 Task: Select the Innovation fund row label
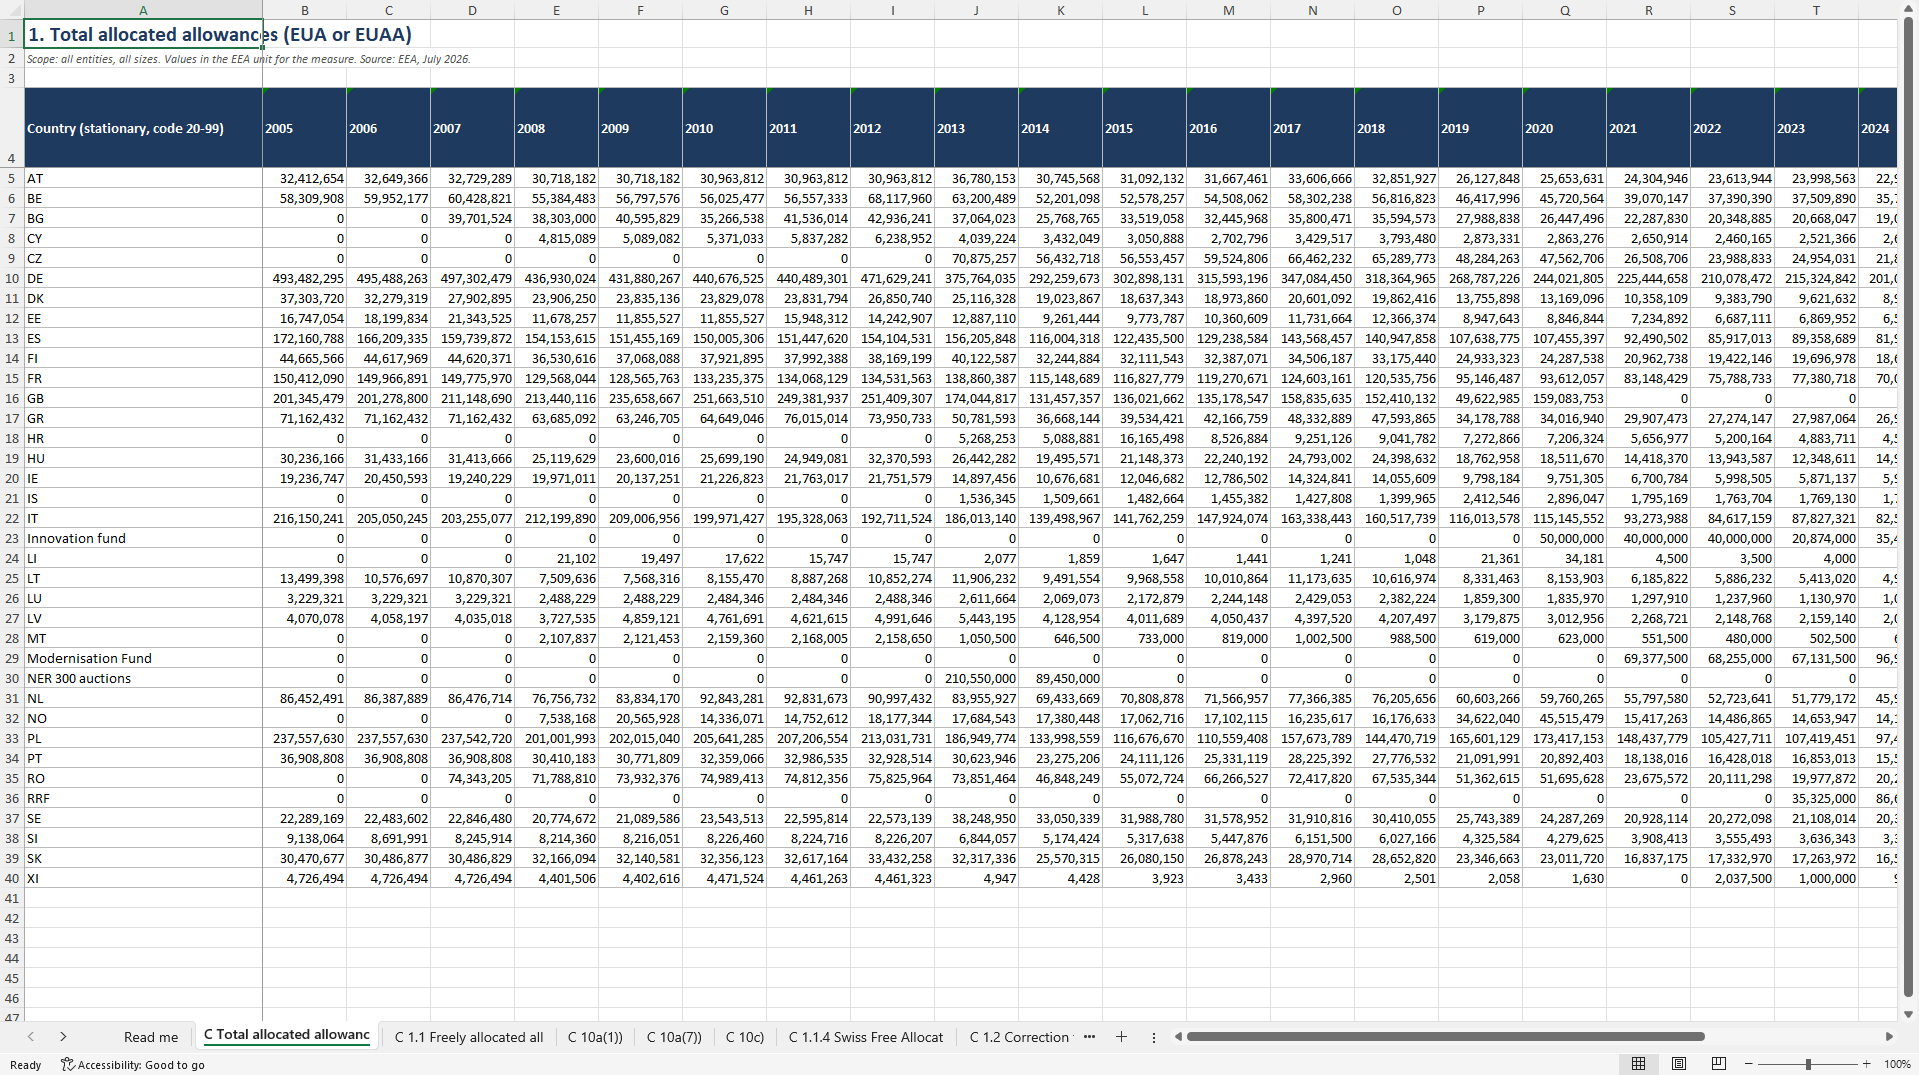143,538
